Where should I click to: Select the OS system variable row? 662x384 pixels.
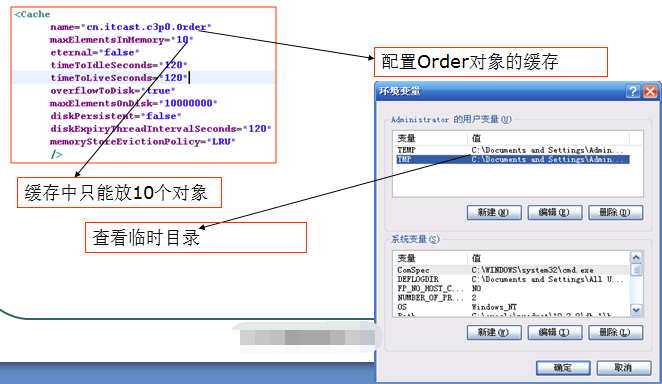point(513,307)
